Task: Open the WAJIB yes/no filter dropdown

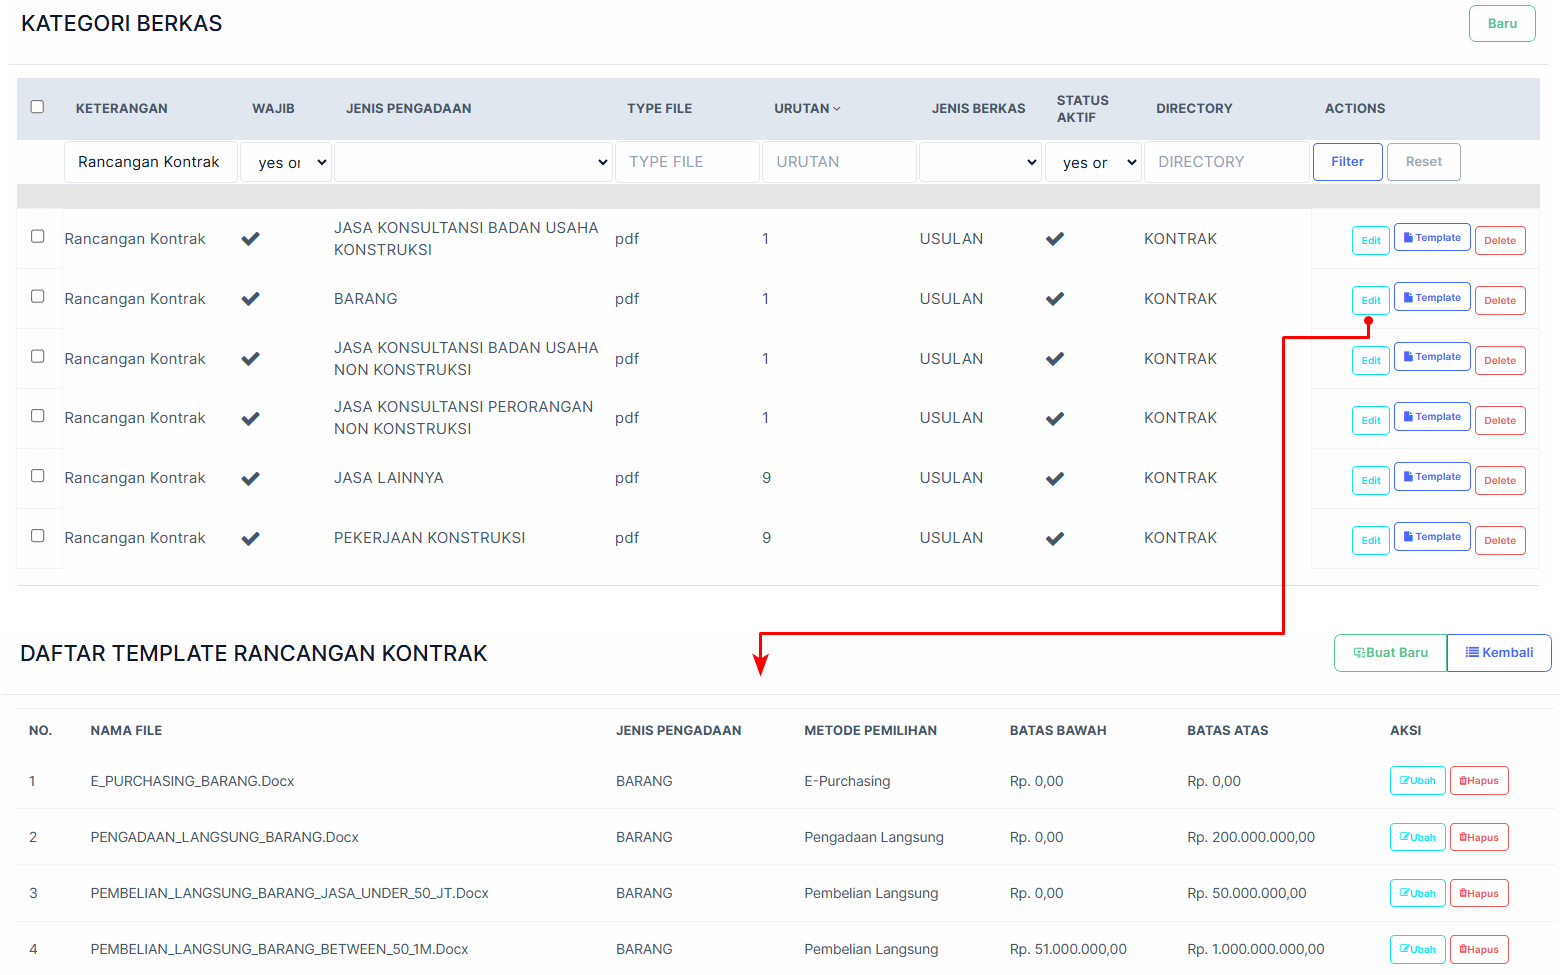Action: (x=286, y=162)
